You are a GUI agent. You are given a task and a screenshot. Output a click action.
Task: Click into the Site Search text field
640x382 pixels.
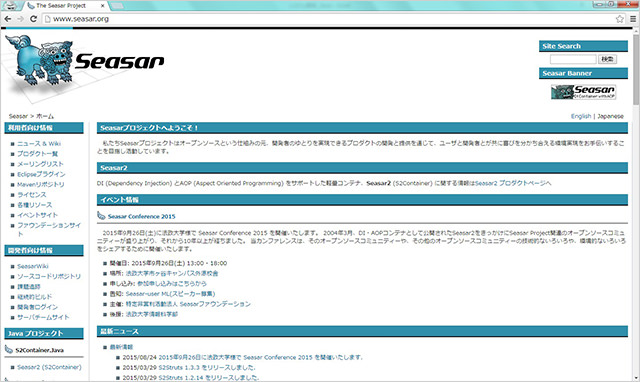pyautogui.click(x=573, y=59)
